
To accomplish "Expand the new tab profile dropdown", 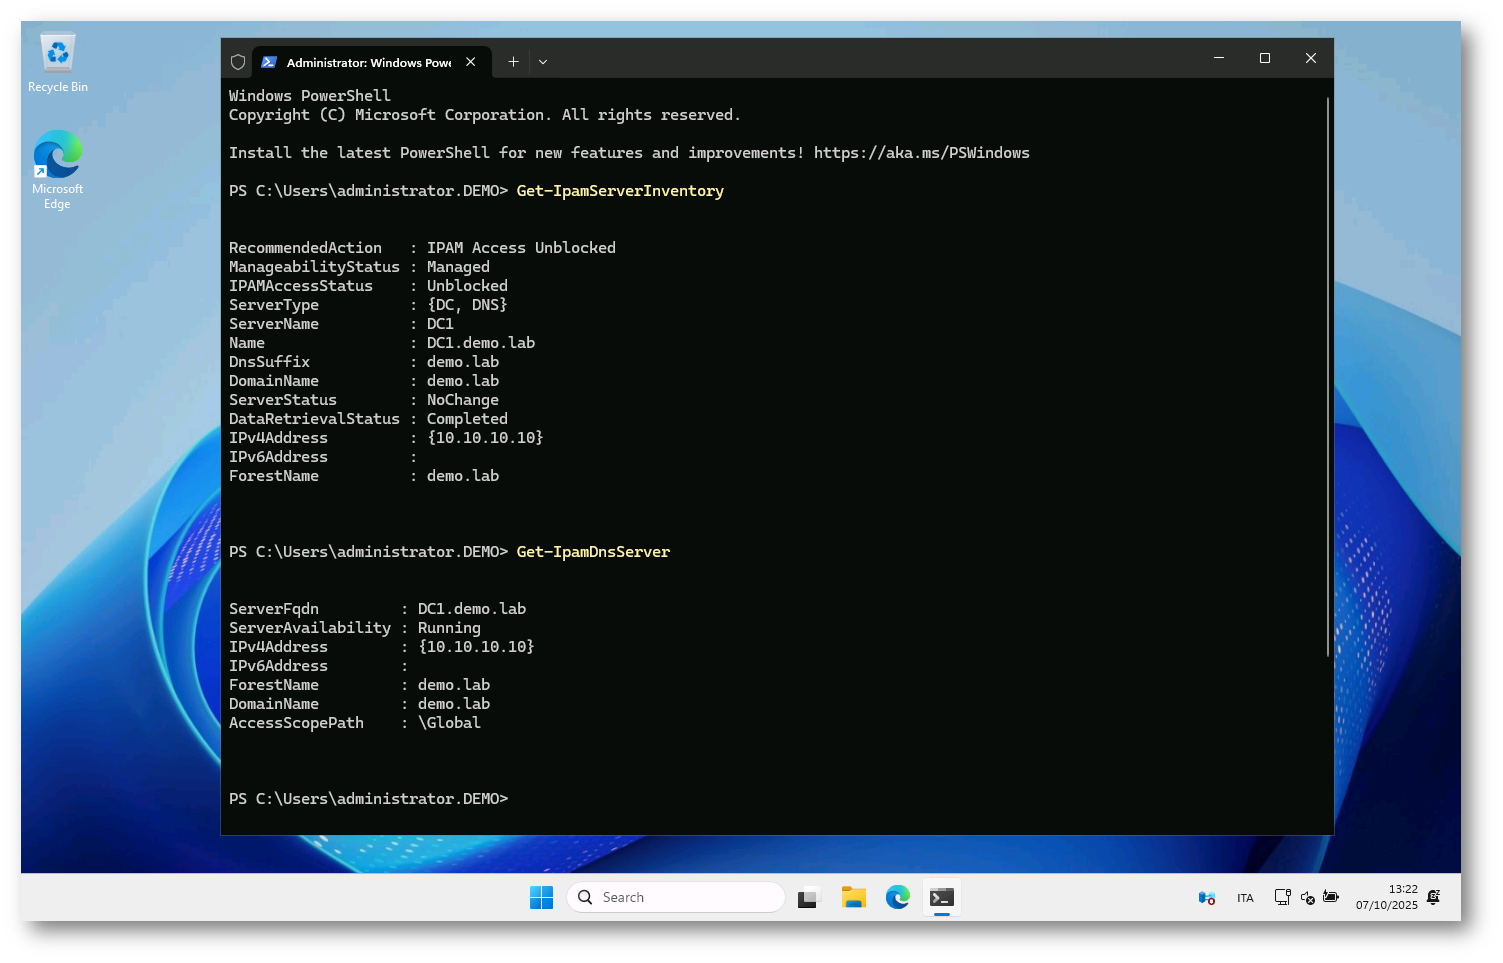I will point(543,62).
